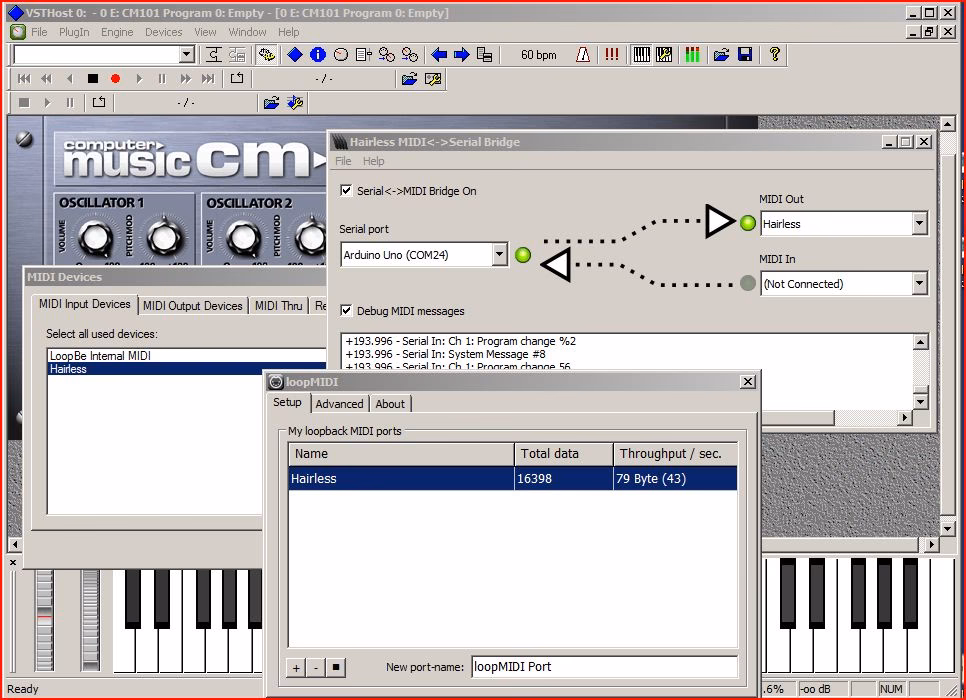Open the Advanced tab in loopMIDI
This screenshot has width=966, height=700.
(x=339, y=404)
